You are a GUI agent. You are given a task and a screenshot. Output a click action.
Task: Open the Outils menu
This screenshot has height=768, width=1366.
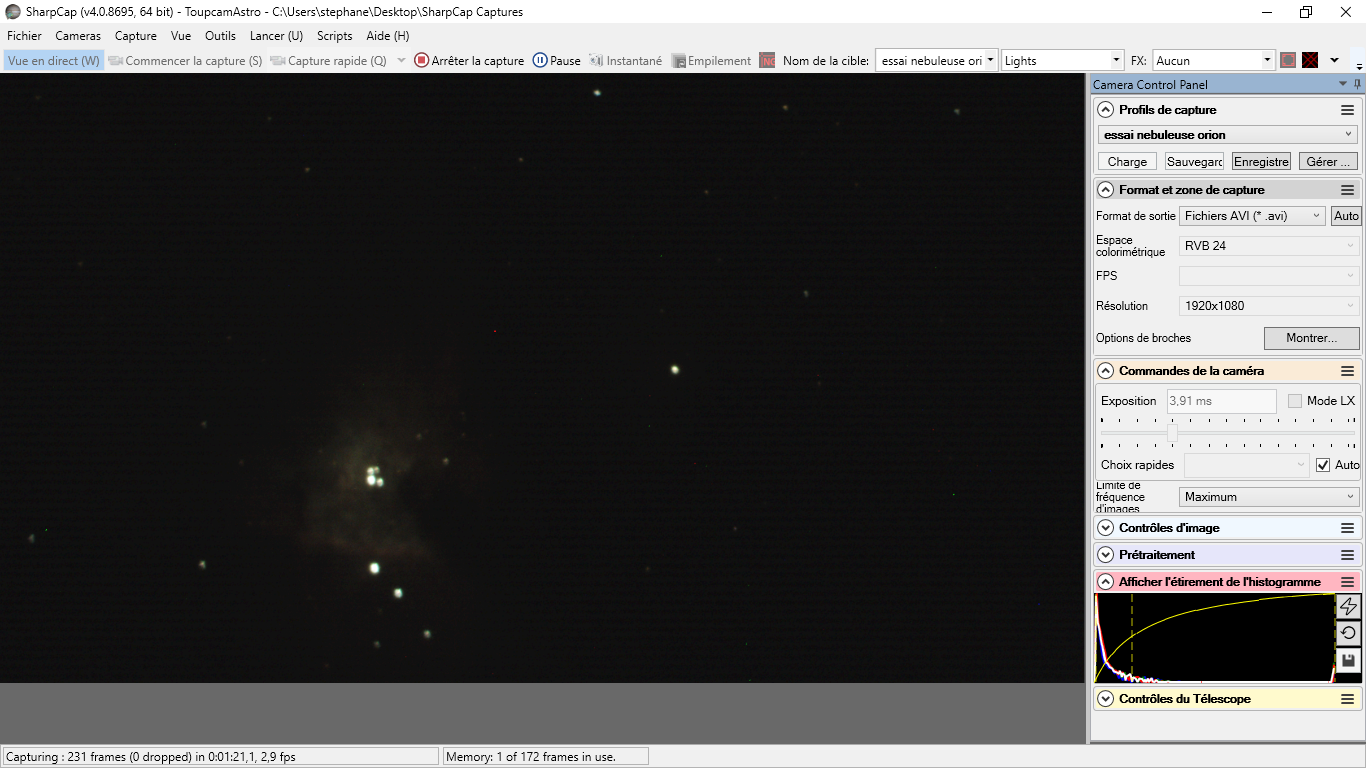220,35
